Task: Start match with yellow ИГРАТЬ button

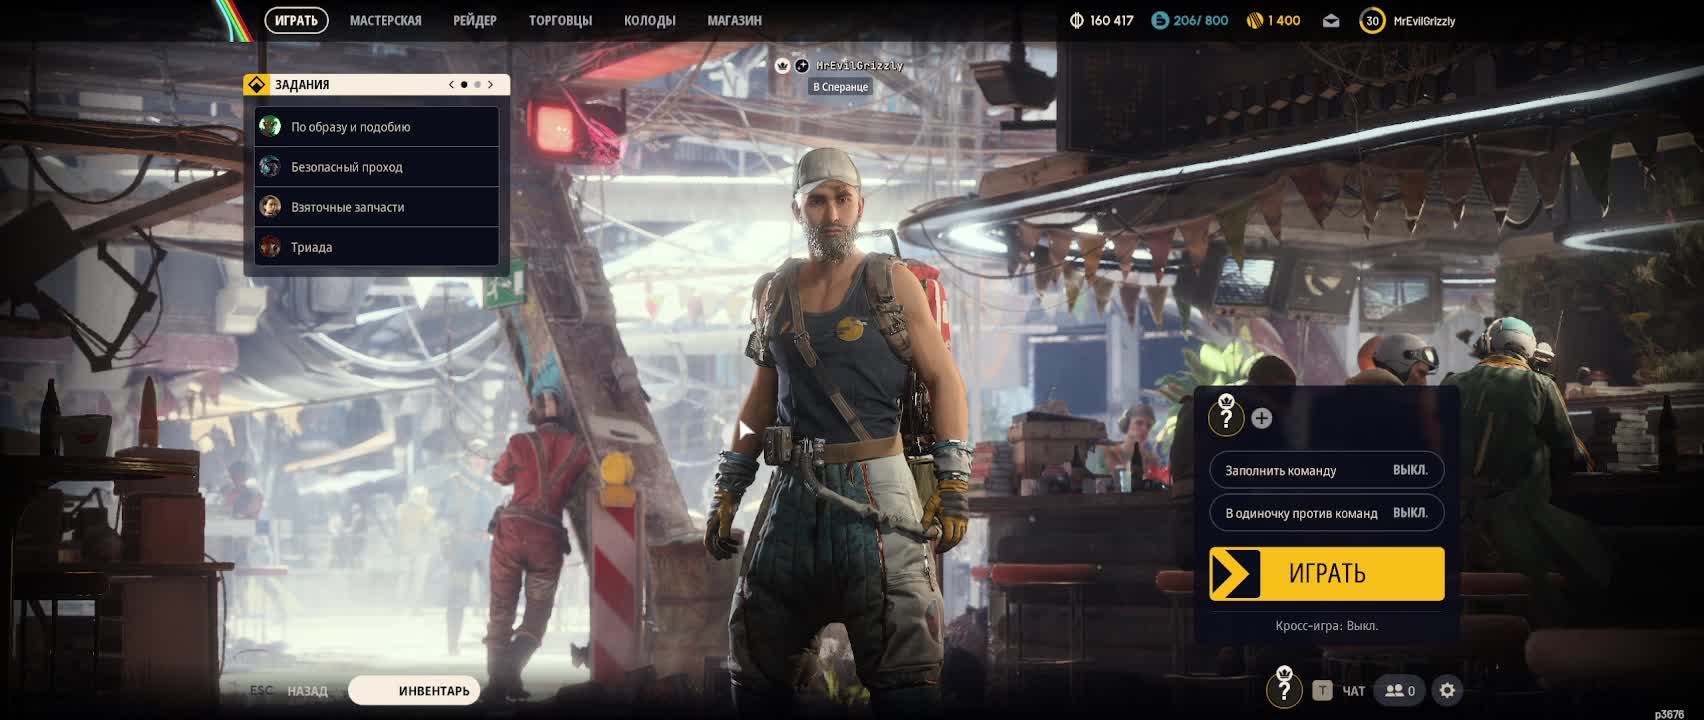Action: coord(1326,573)
